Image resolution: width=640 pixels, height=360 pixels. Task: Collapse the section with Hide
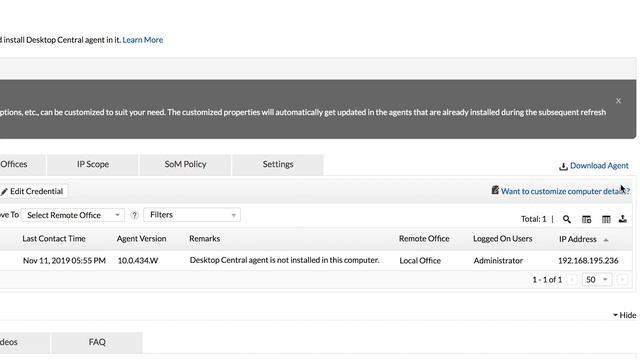click(624, 315)
